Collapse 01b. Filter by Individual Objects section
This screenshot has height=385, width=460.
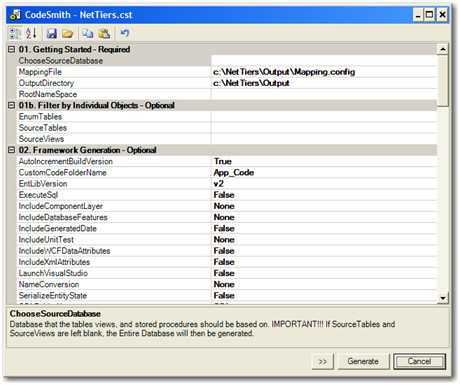tap(12, 105)
